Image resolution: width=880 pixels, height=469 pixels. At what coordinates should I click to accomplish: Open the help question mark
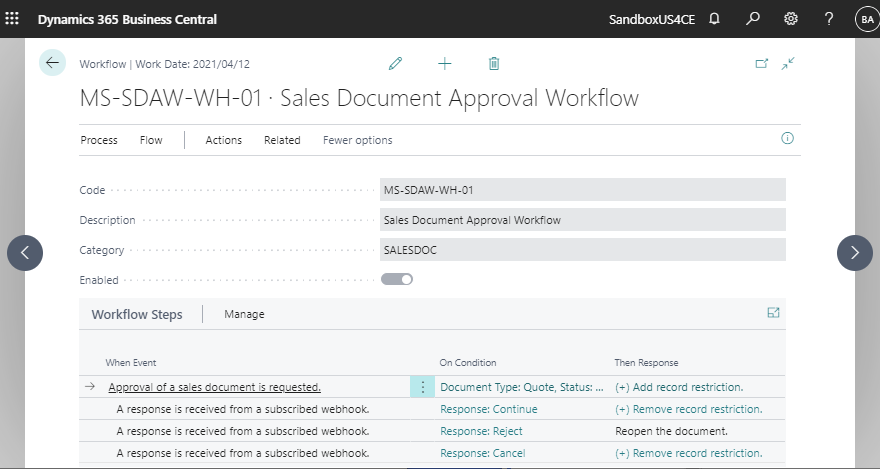pyautogui.click(x=828, y=19)
